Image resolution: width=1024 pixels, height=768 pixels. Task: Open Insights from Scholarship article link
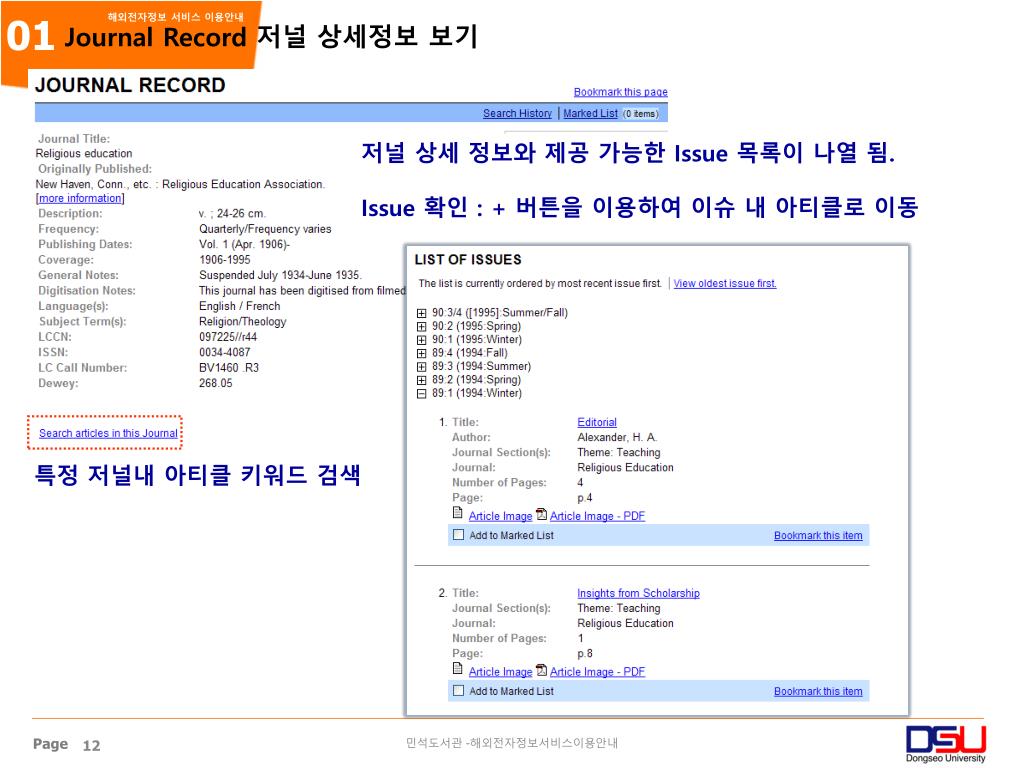pyautogui.click(x=638, y=593)
